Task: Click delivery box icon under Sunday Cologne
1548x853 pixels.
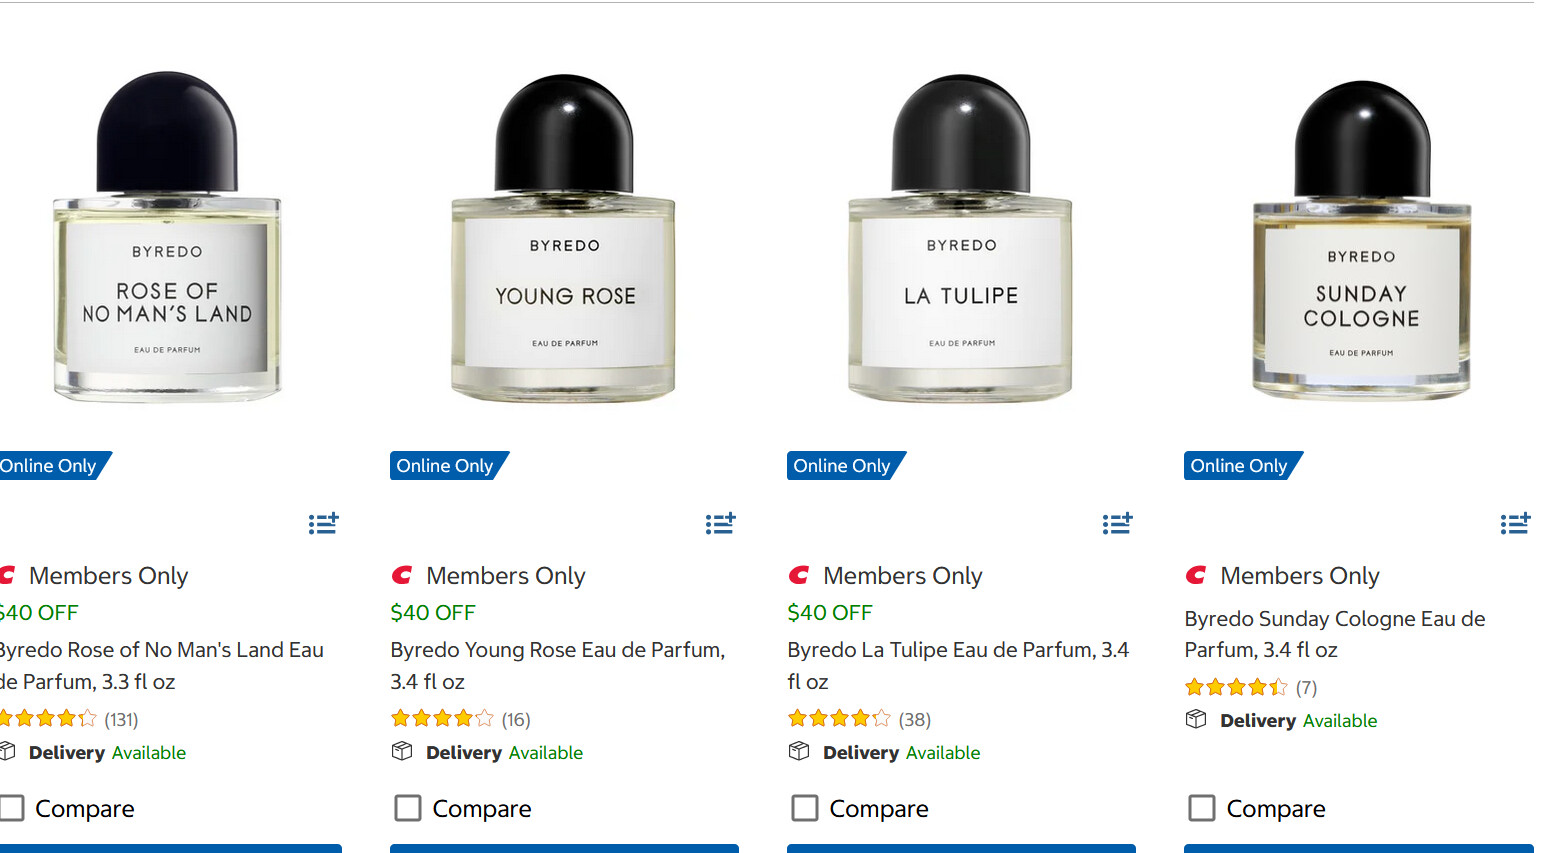Action: 1196,719
